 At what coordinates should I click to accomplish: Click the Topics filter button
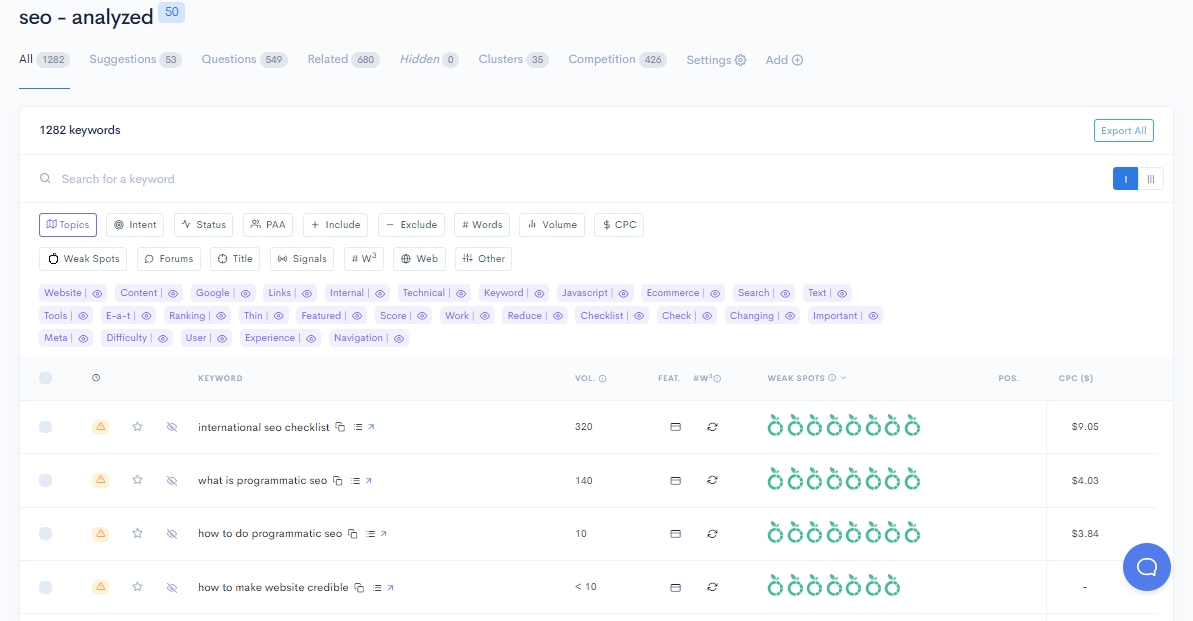(x=68, y=225)
